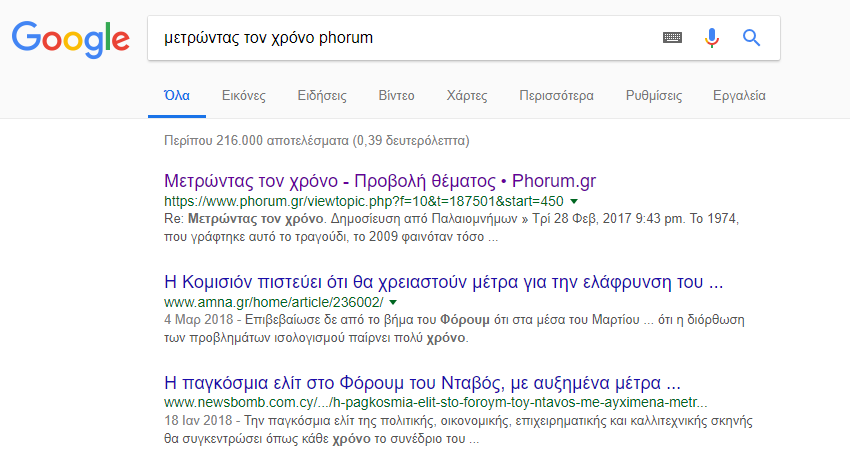Click the green newsbomb.com.cy URL
This screenshot has height=470, width=850.
point(435,403)
